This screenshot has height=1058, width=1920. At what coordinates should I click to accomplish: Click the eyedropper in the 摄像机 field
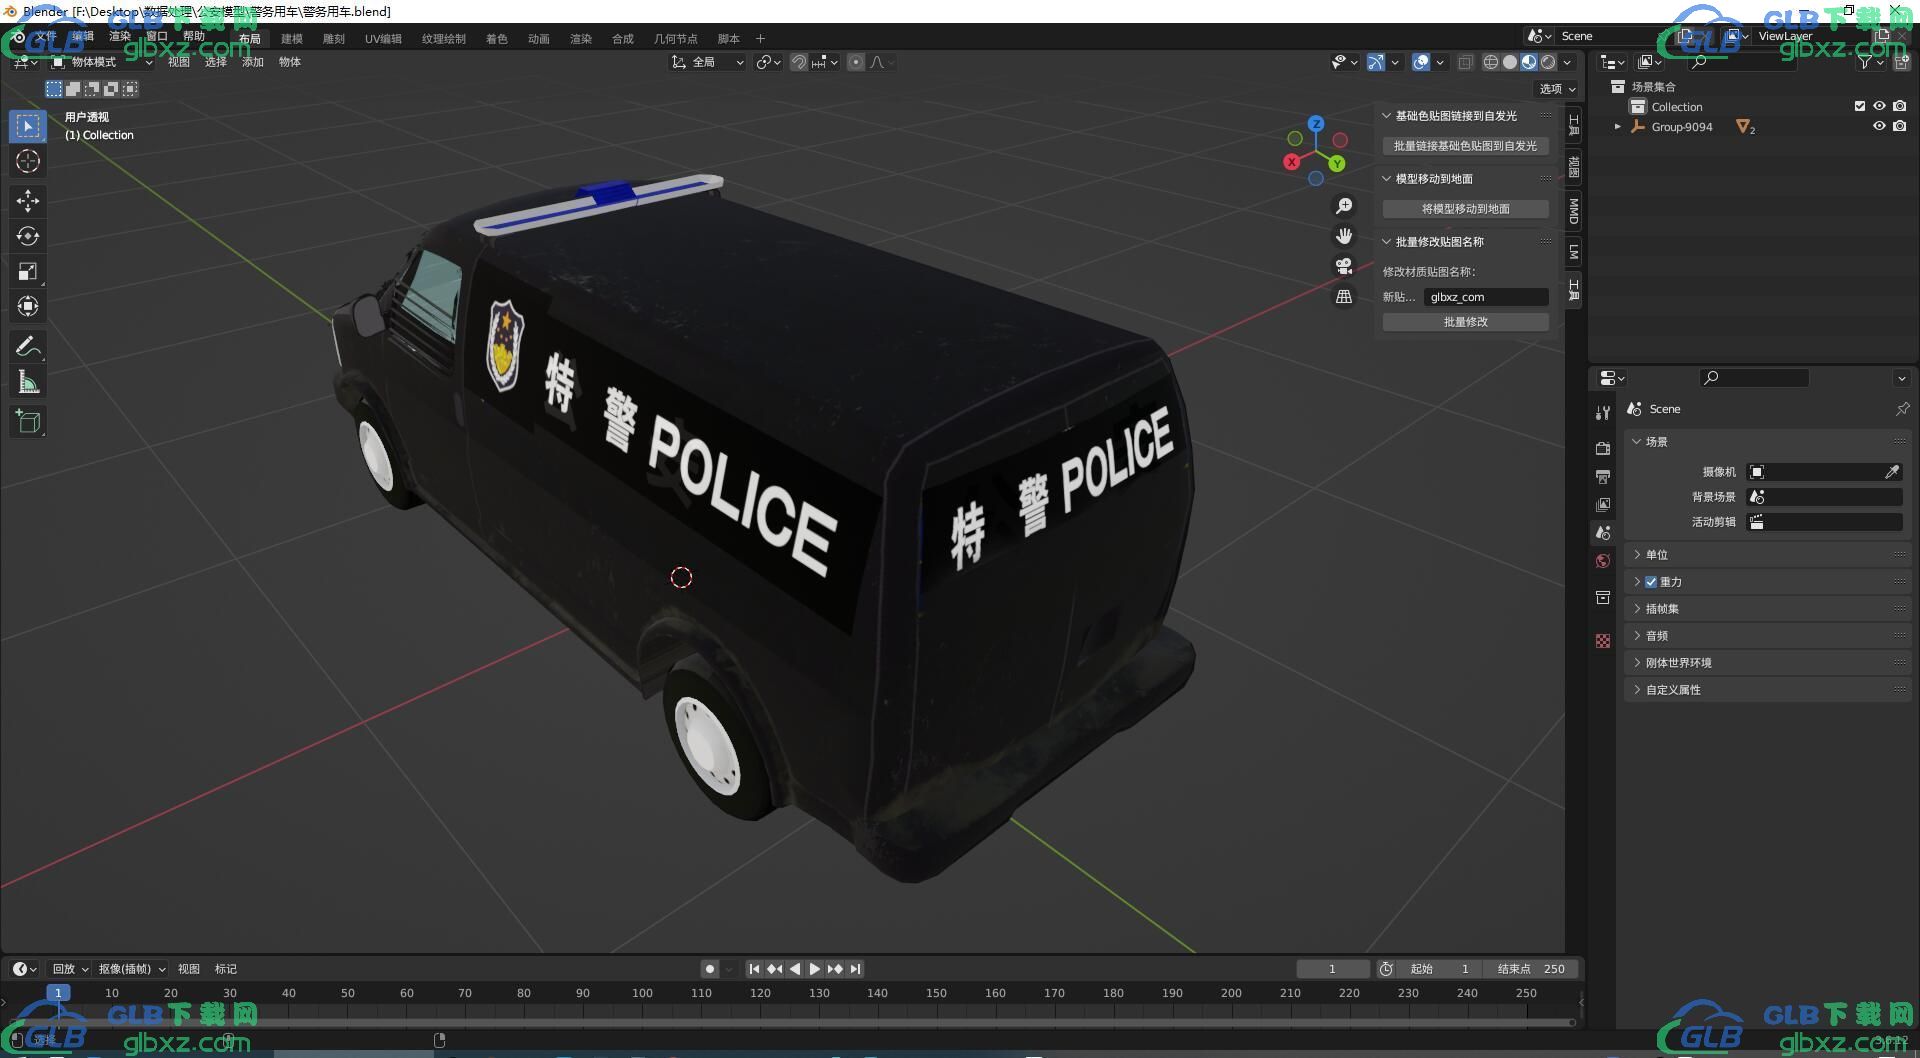click(x=1892, y=472)
